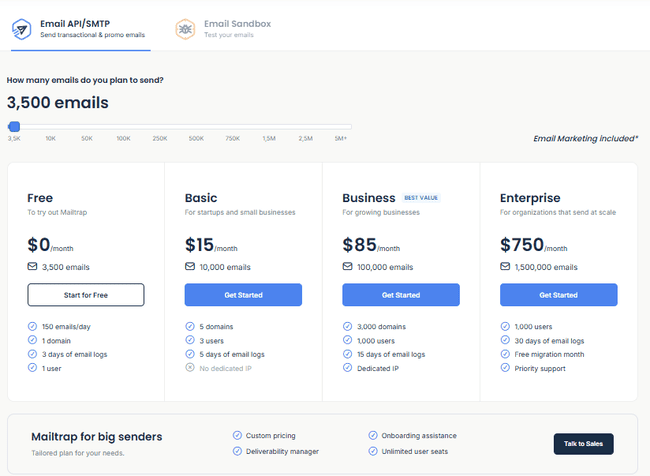Click check icon next to 3 users
650x476 pixels.
pos(190,340)
